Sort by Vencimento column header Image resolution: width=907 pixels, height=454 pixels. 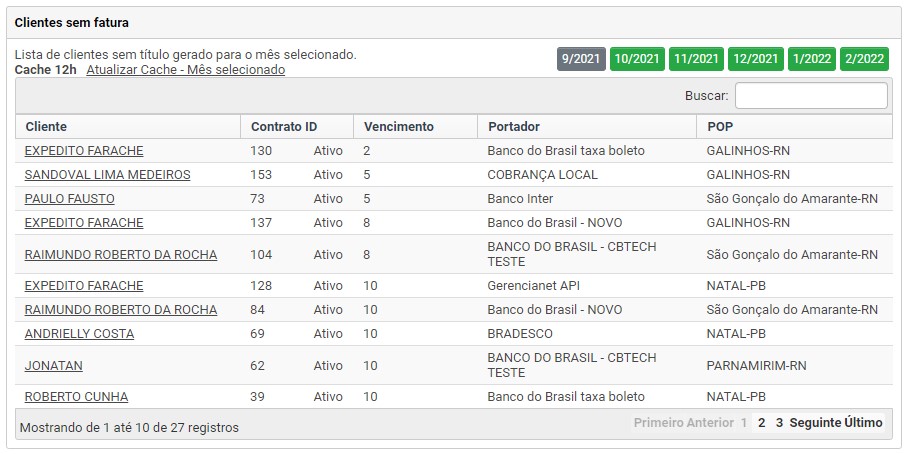399,127
